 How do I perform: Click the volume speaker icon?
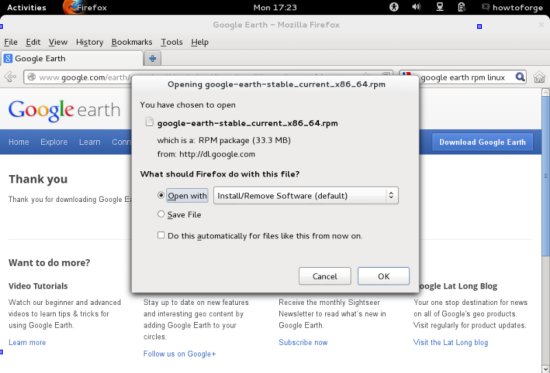click(x=416, y=7)
